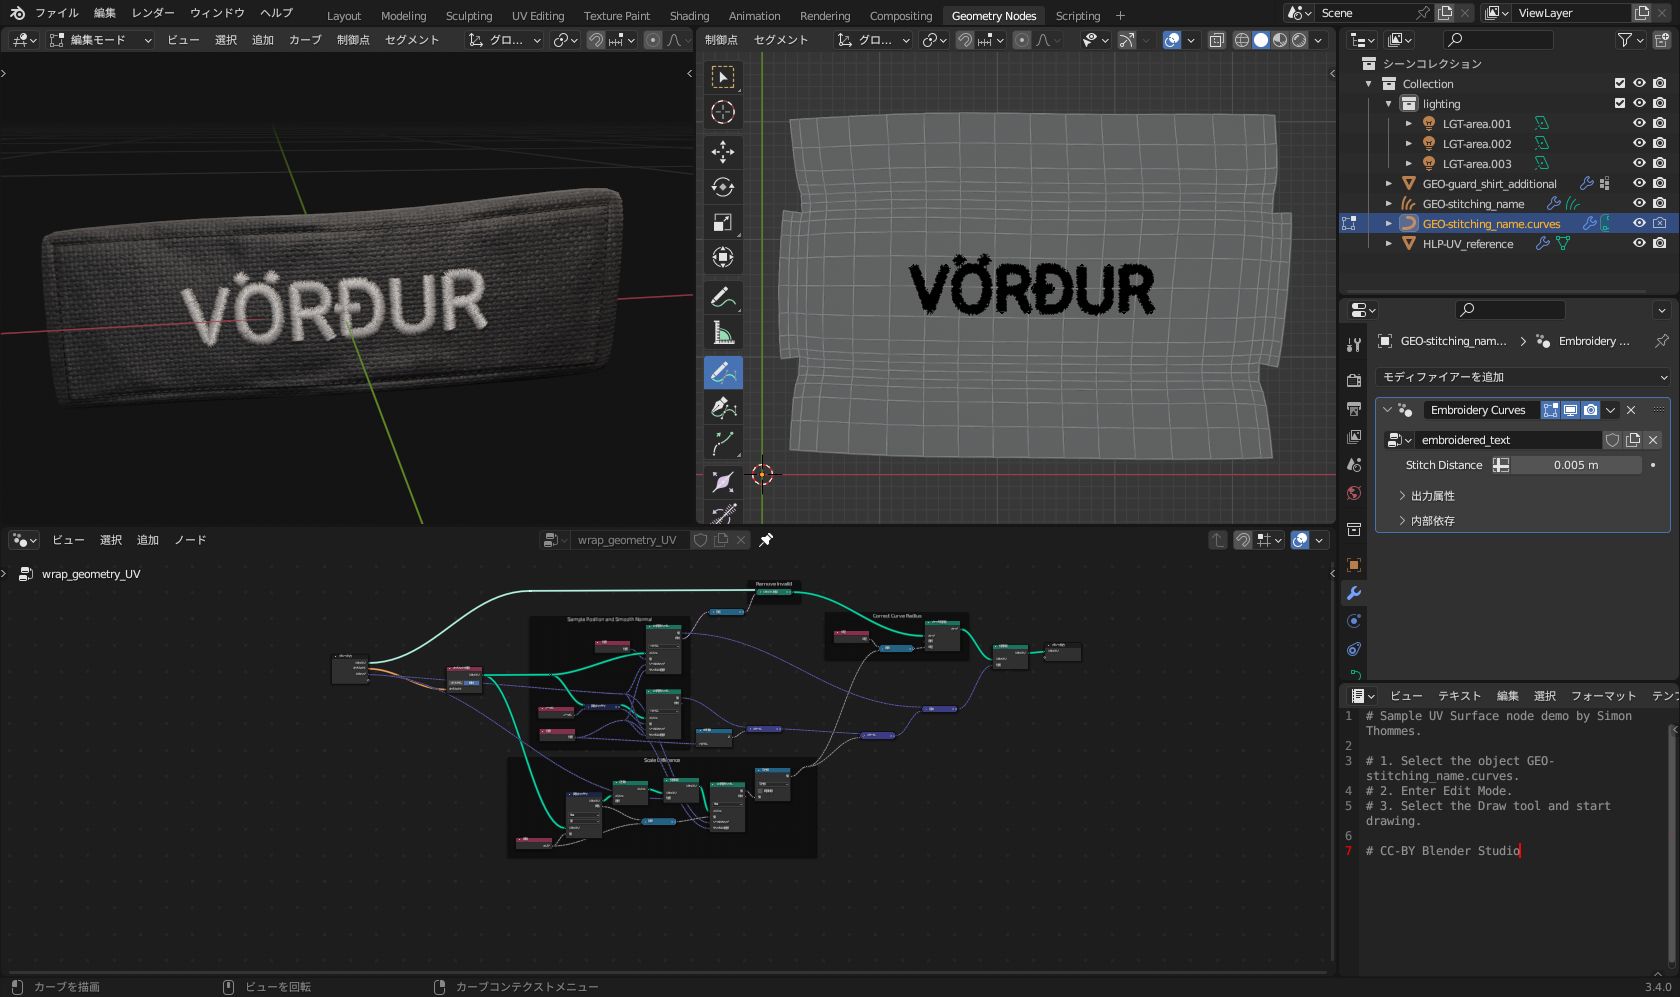The image size is (1680, 997).
Task: Select the Tweak select tool
Action: 722,77
